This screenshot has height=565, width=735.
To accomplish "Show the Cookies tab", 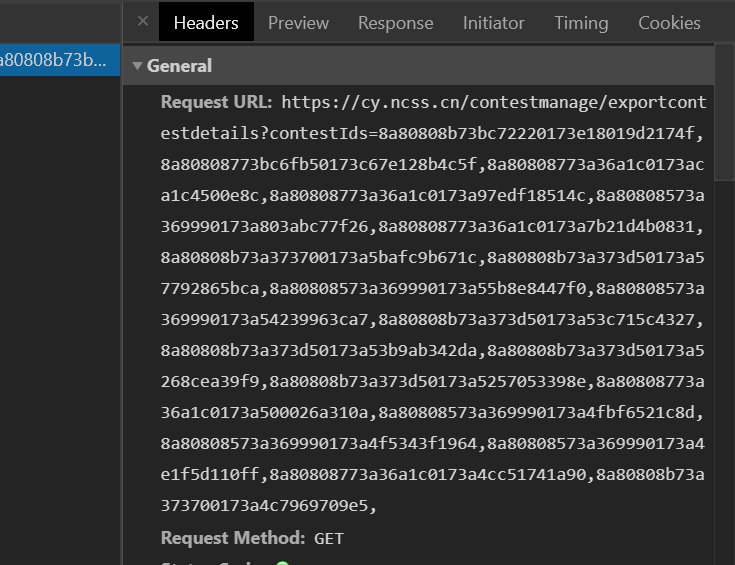I will pos(669,23).
